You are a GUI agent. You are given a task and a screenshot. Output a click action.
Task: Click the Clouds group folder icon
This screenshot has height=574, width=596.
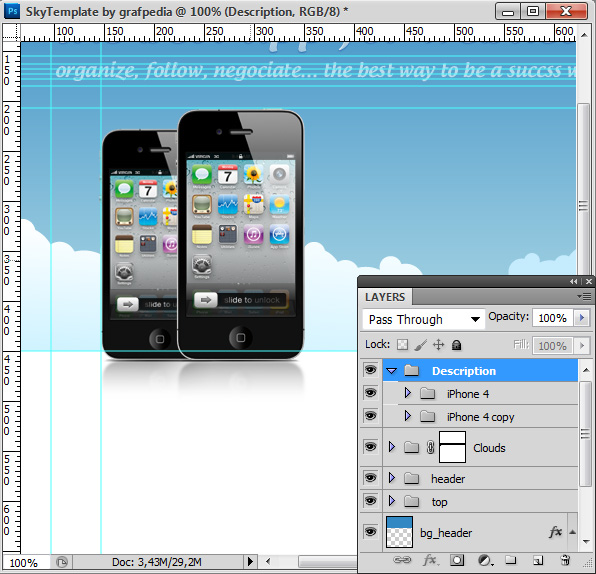(x=411, y=447)
